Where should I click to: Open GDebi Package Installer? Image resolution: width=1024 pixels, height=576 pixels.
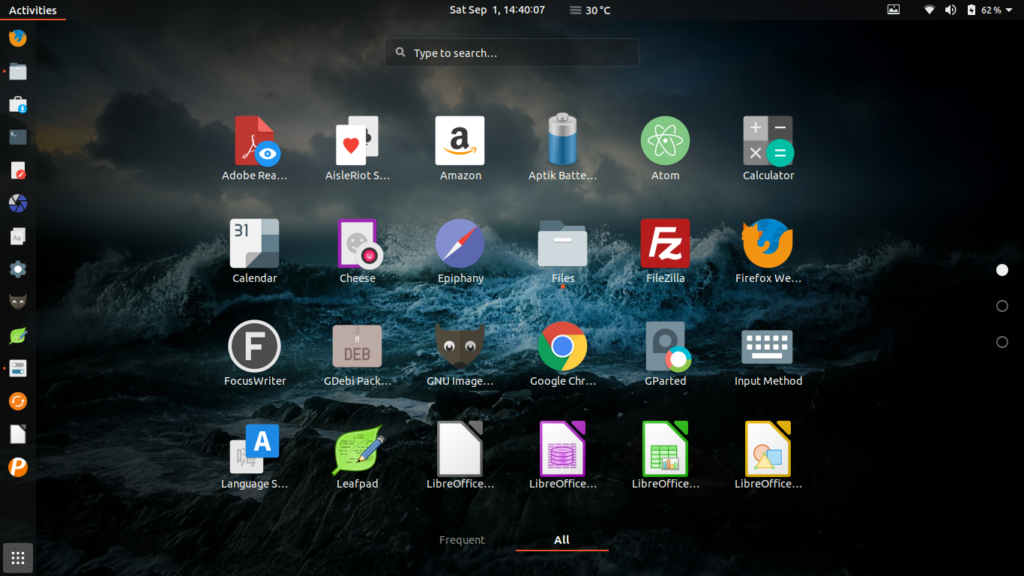(357, 353)
